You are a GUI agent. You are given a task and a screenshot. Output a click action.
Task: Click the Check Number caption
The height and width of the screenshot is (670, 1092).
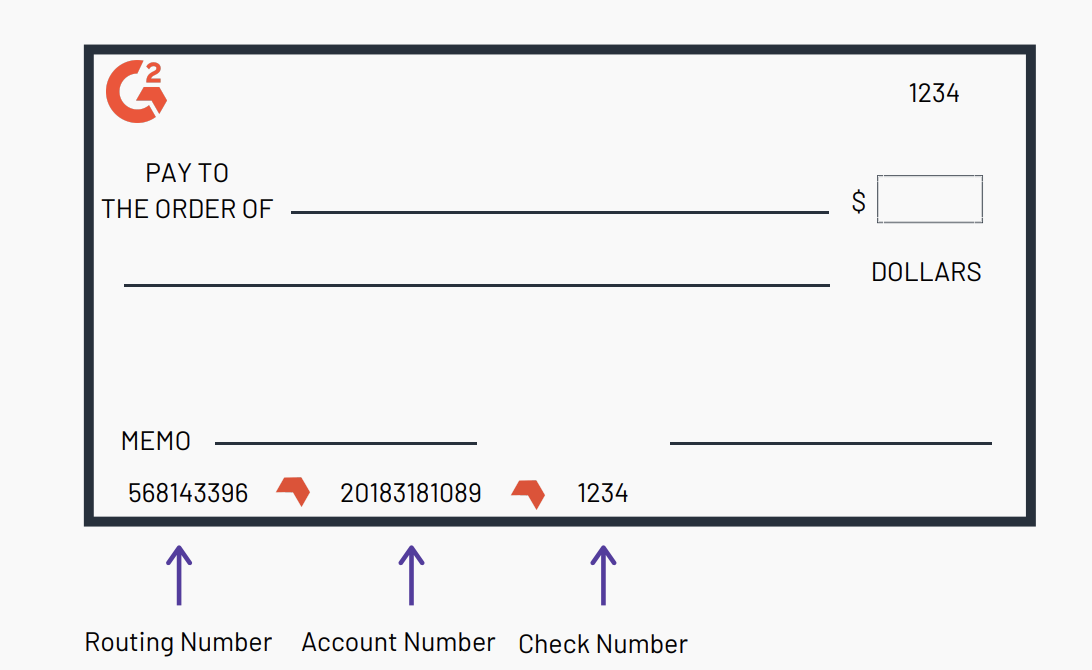click(603, 644)
